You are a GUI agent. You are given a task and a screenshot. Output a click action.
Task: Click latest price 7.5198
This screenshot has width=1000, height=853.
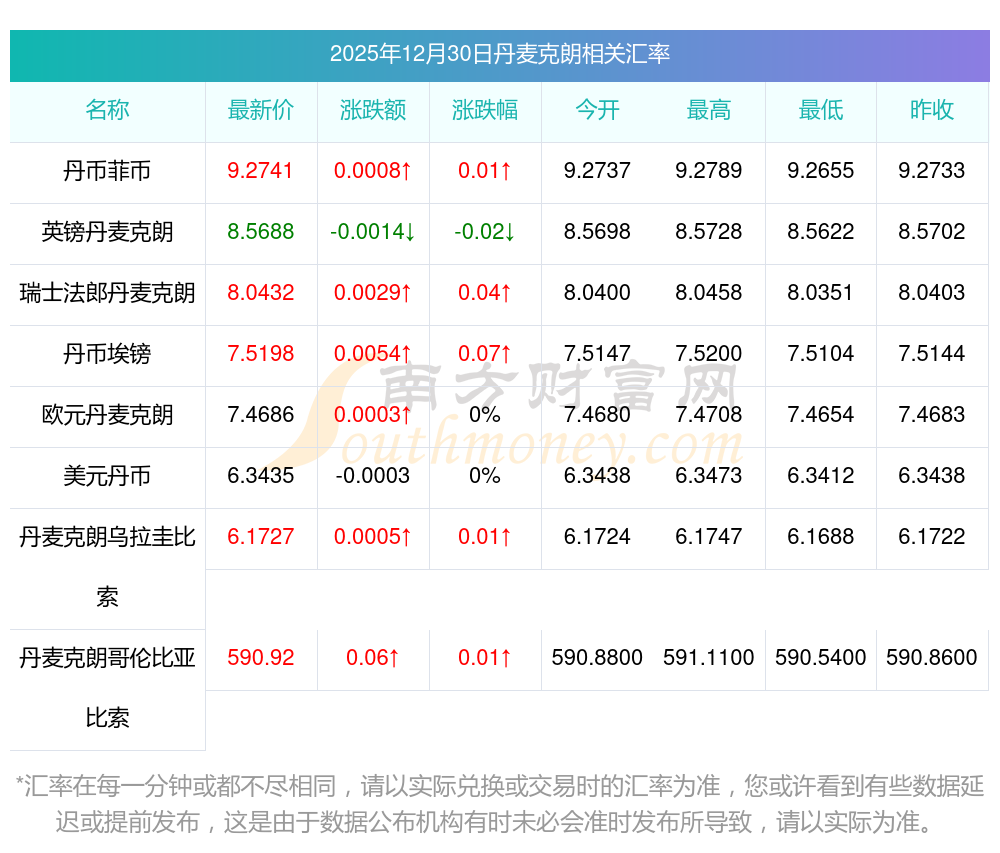(261, 353)
